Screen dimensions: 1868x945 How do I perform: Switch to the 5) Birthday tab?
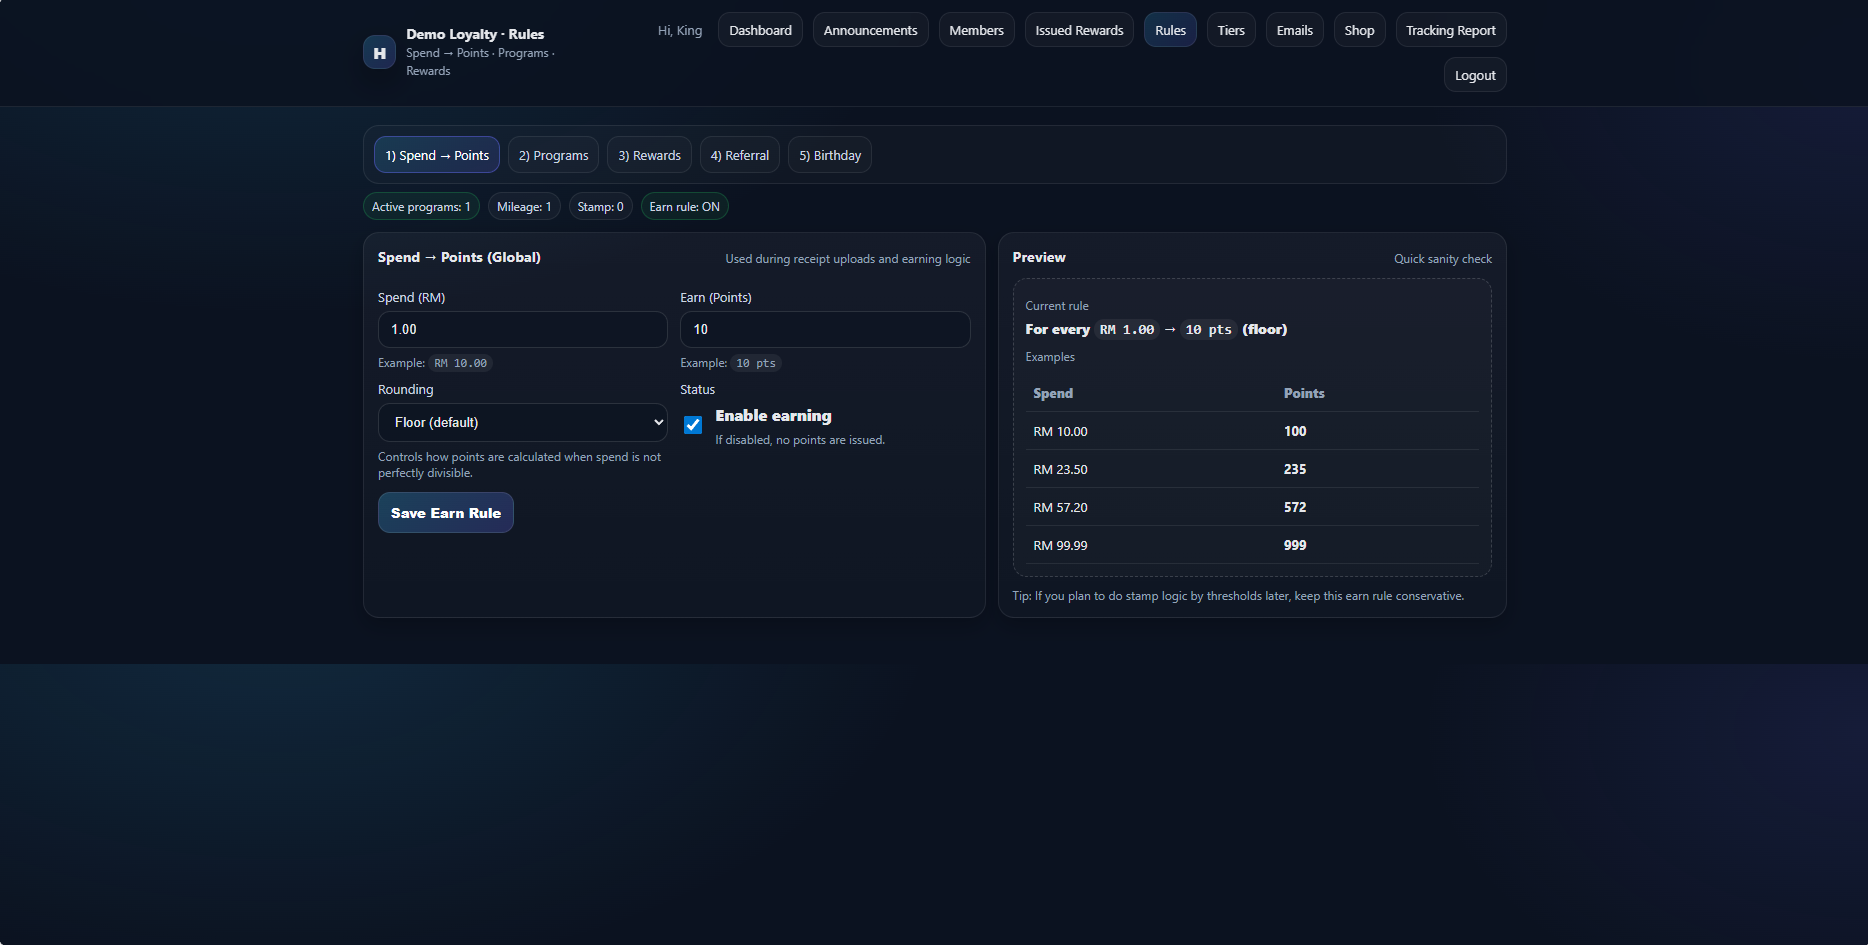pos(829,155)
